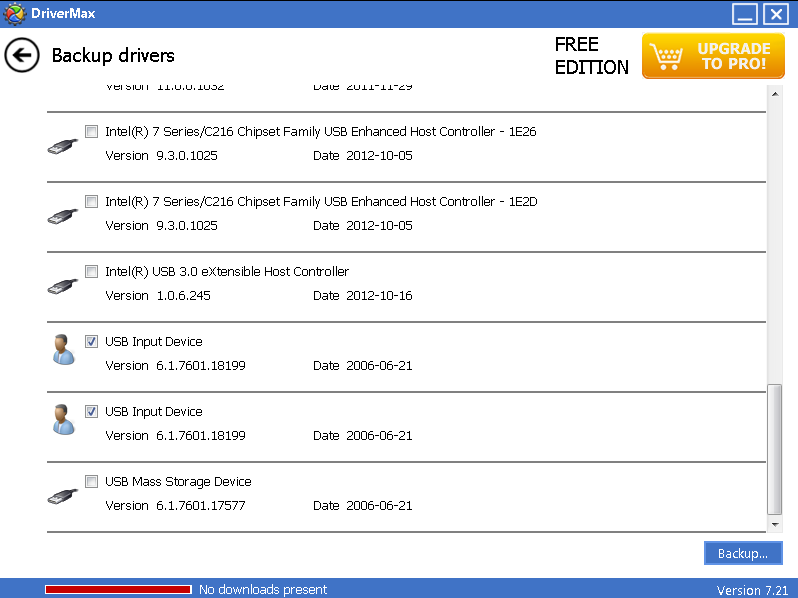Click the red download progress bar
798x598 pixels.
(118, 589)
